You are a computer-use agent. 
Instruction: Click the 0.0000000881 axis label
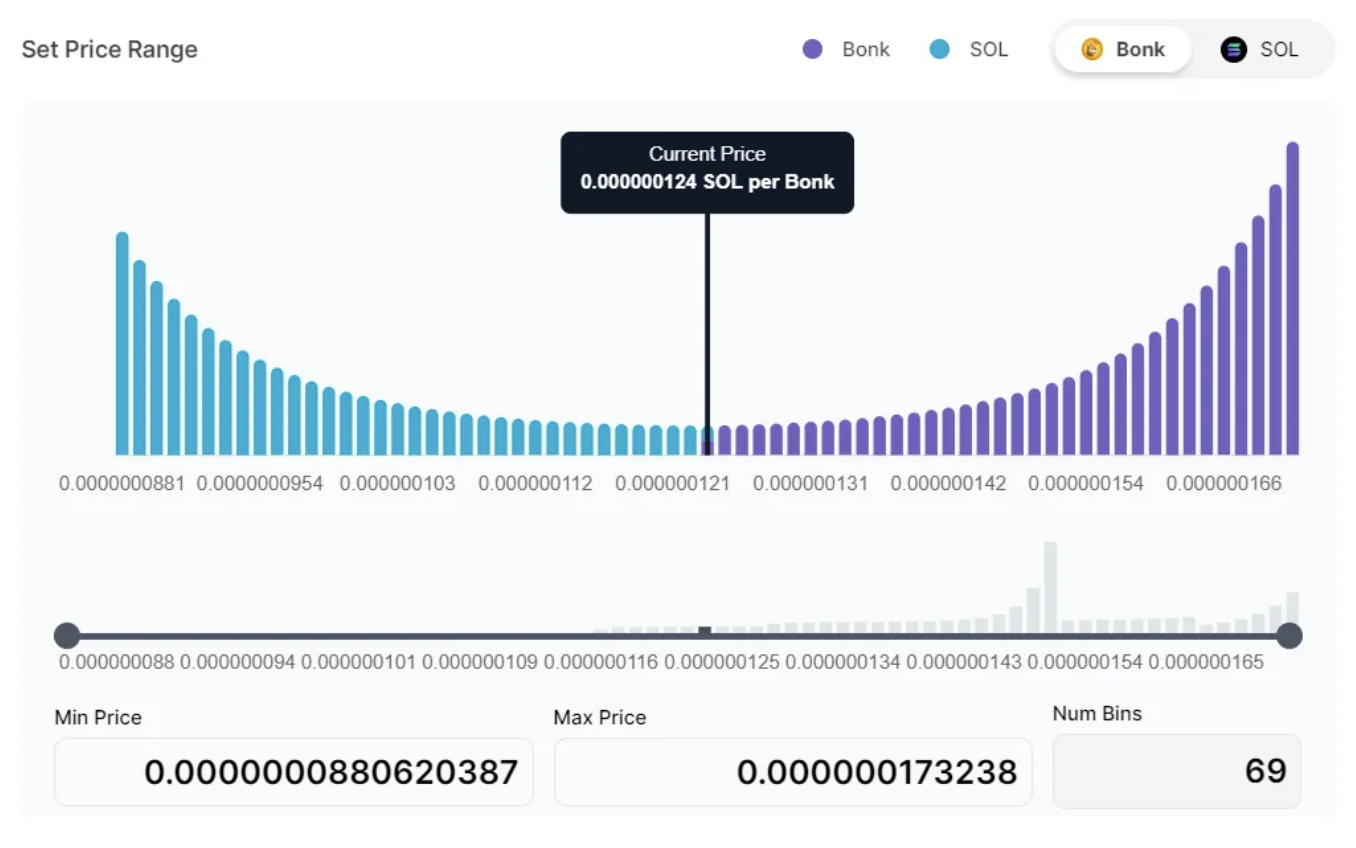pyautogui.click(x=122, y=484)
